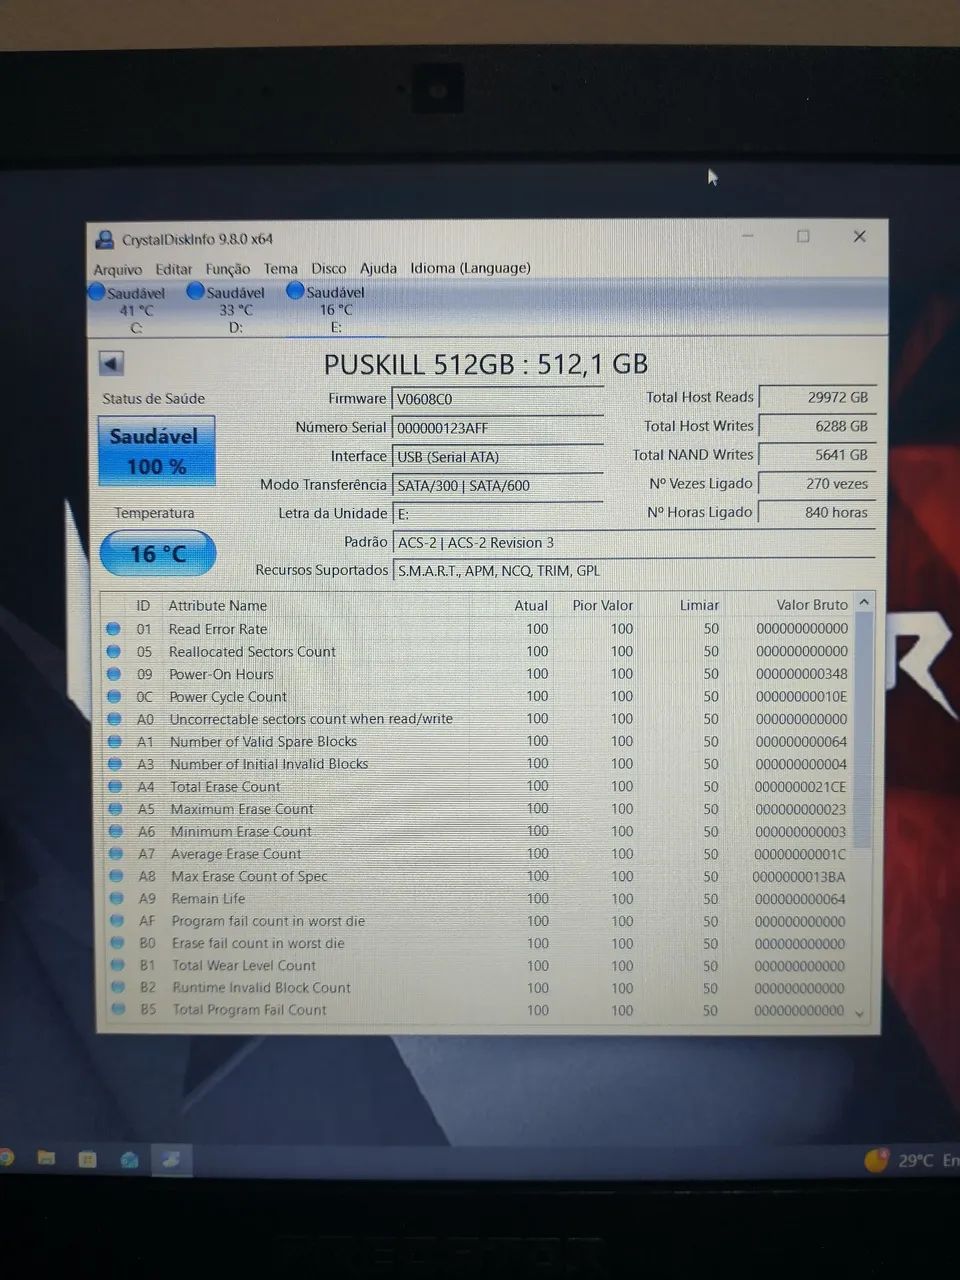Click the Saudável 100 % health status button

click(x=156, y=451)
